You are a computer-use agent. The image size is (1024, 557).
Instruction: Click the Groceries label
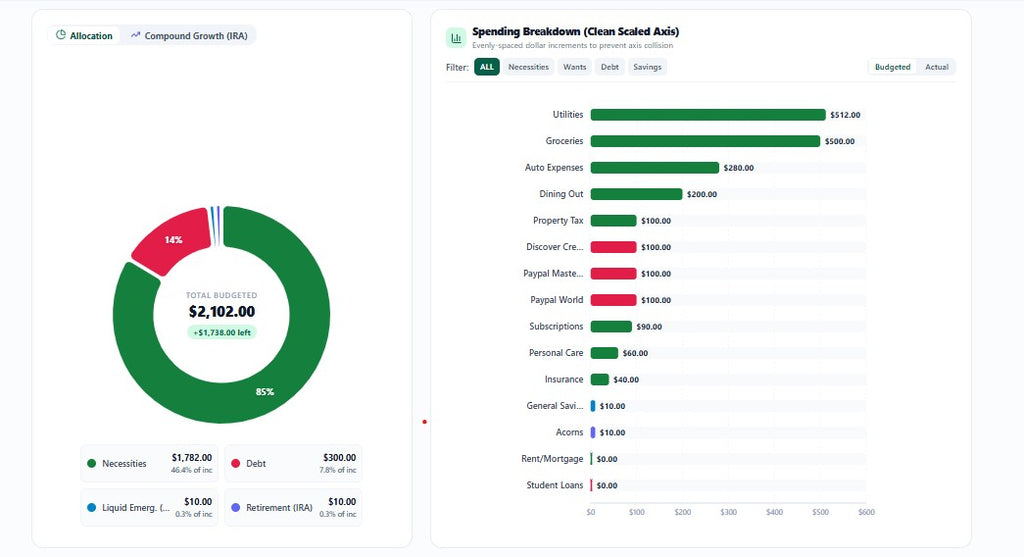pos(564,140)
